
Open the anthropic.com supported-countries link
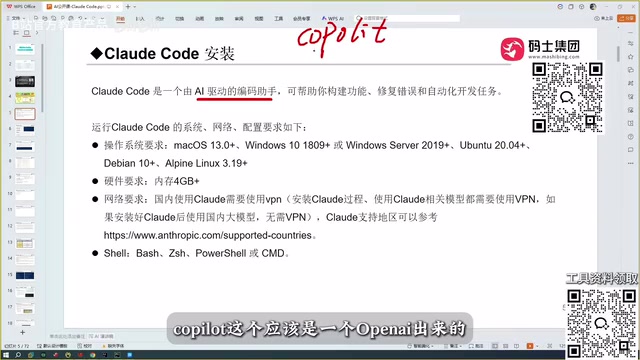[x=208, y=236]
